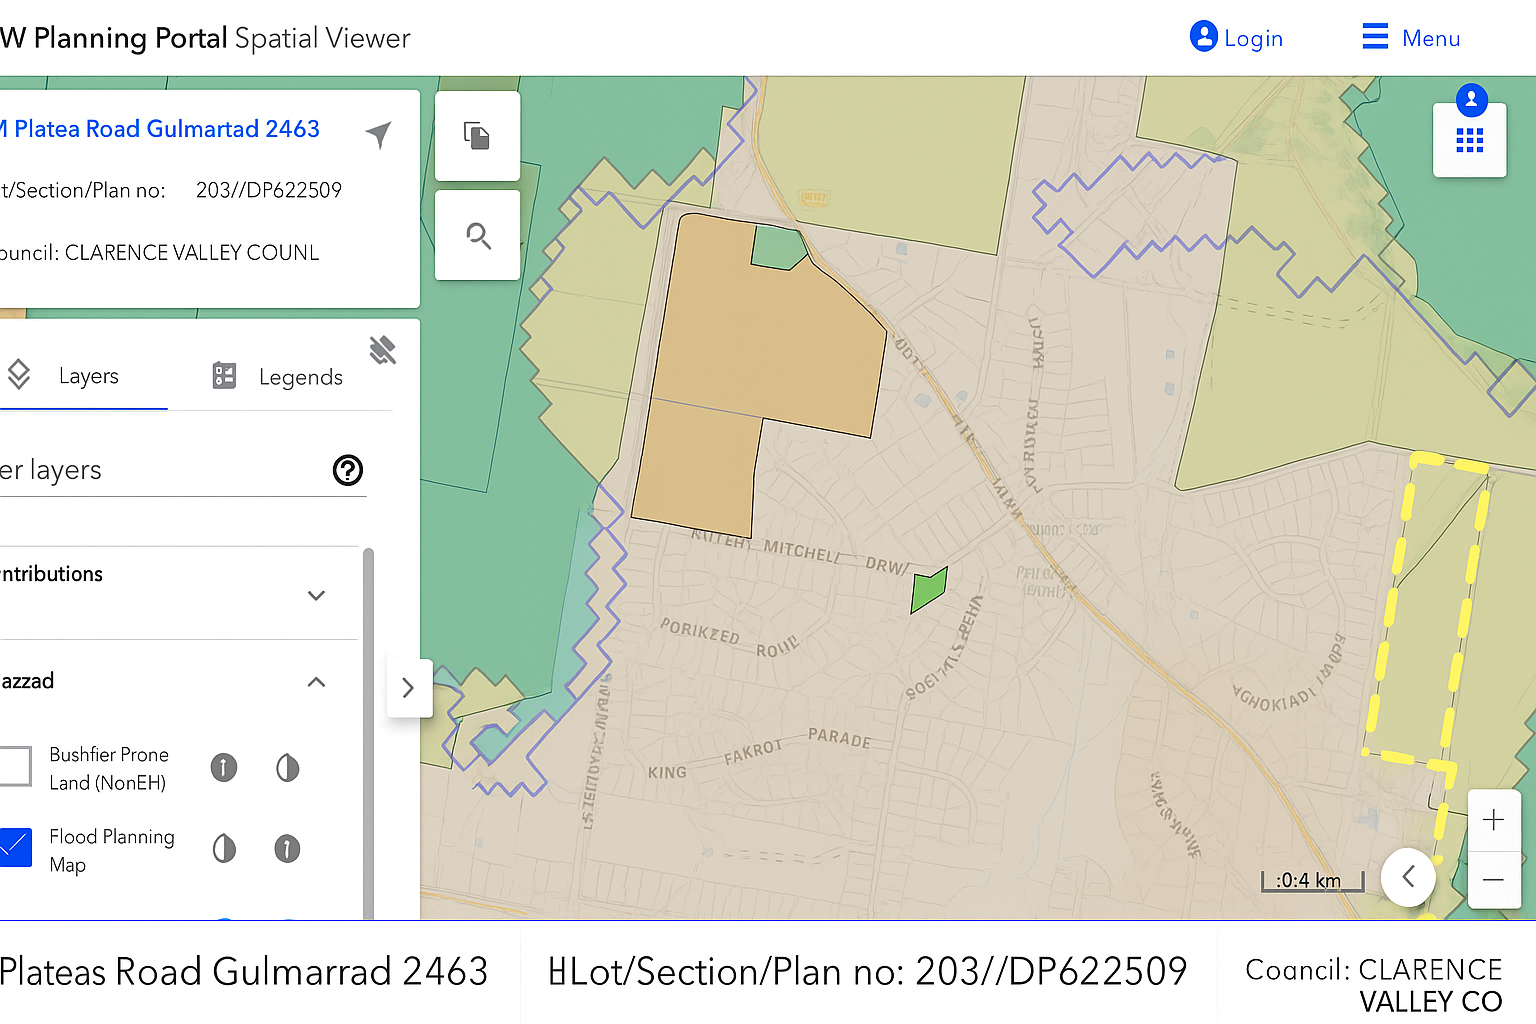Click the navigate arrow beside address

tap(379, 133)
